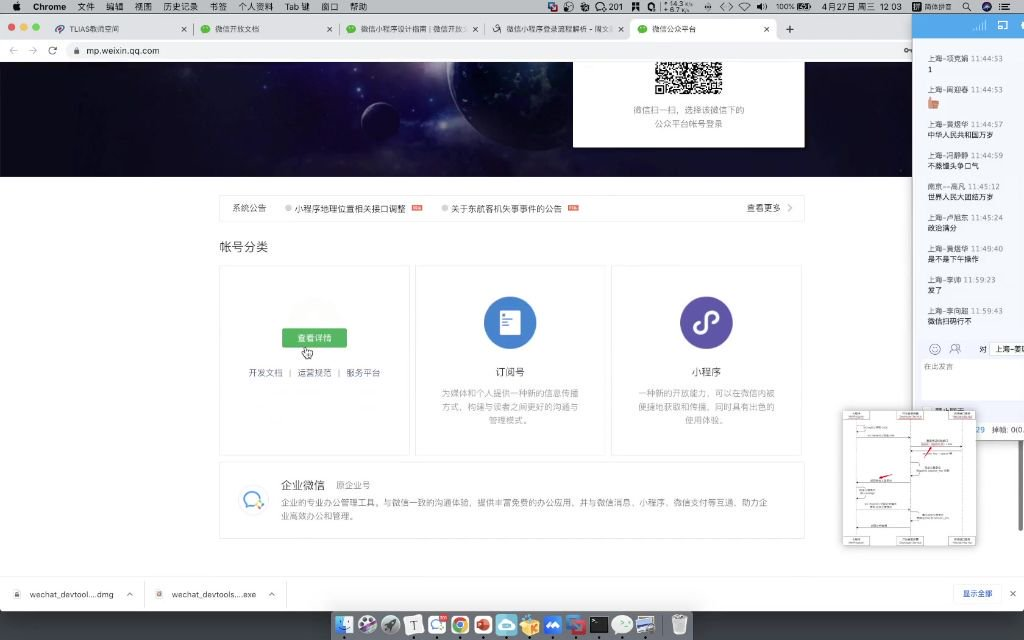The width and height of the screenshot is (1024, 640).
Task: Go back to the previous page
Action: coord(14,50)
